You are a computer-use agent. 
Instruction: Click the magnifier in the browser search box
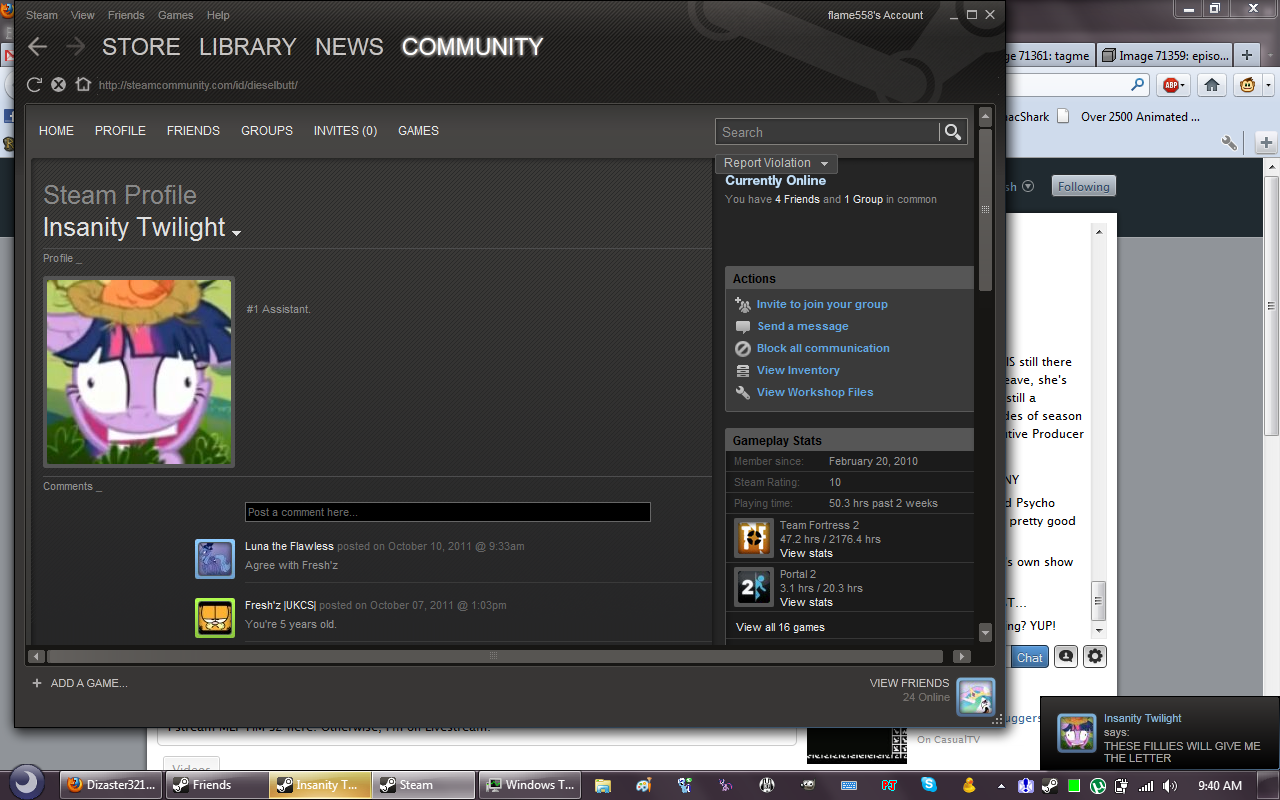(1137, 85)
